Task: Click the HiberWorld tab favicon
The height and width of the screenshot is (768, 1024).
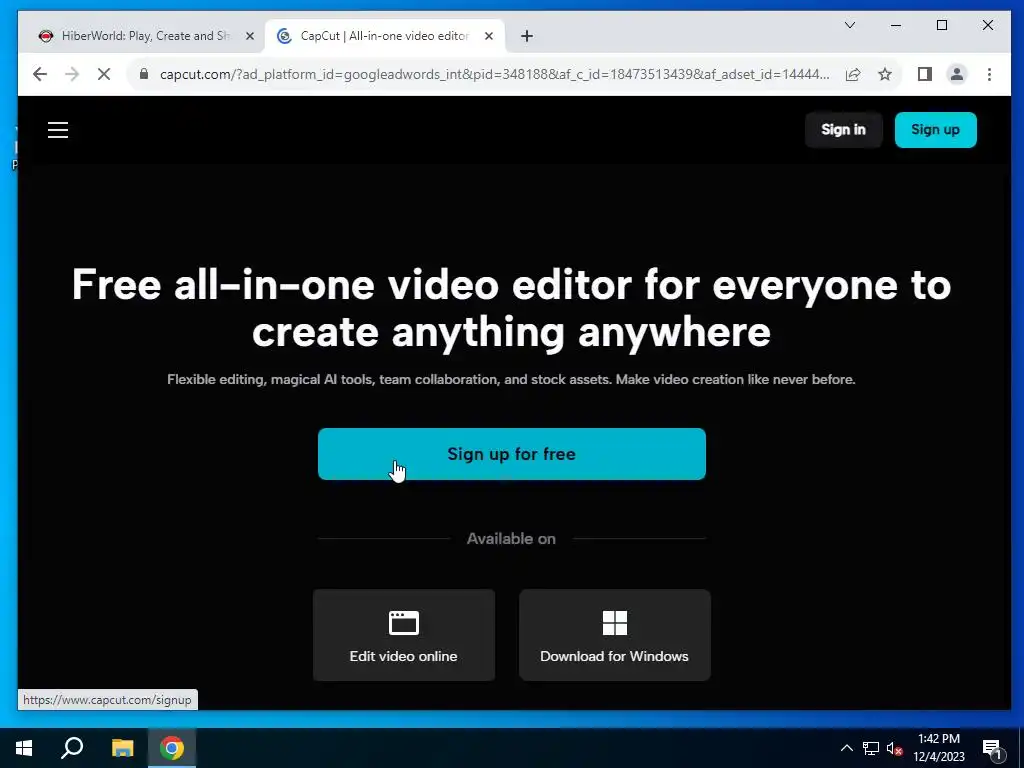Action: pos(46,36)
